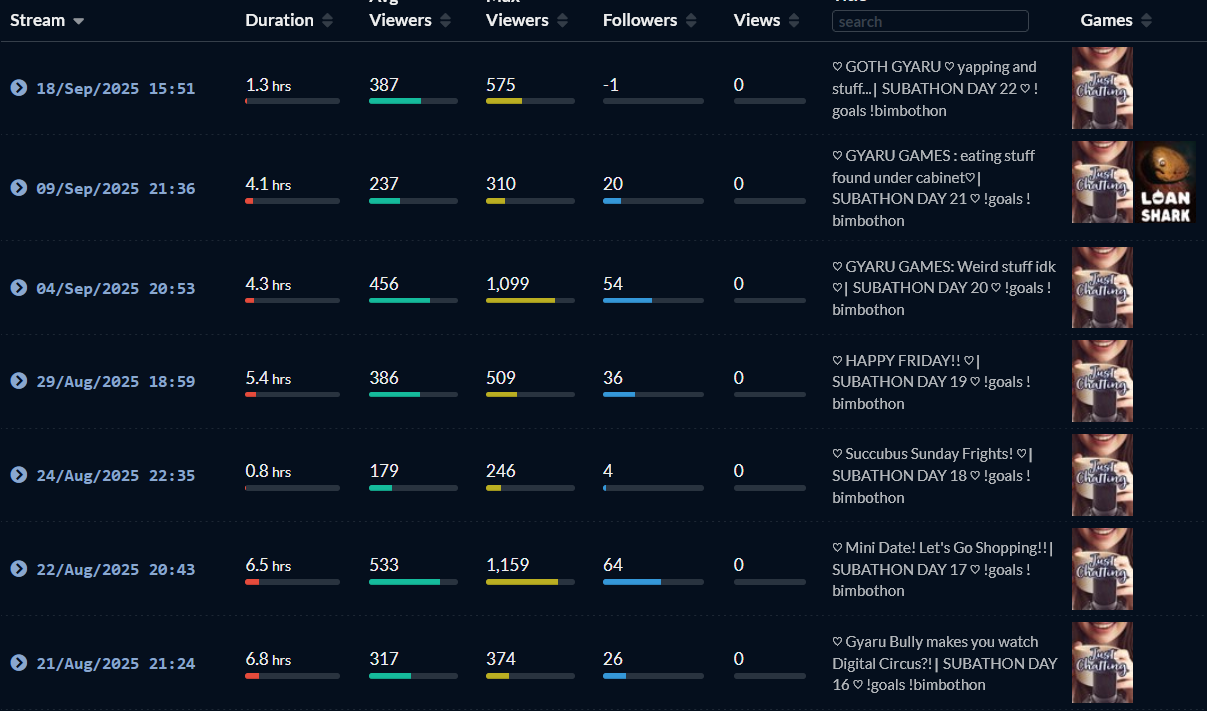Click the 1.3 hrs duration value

[x=268, y=85]
